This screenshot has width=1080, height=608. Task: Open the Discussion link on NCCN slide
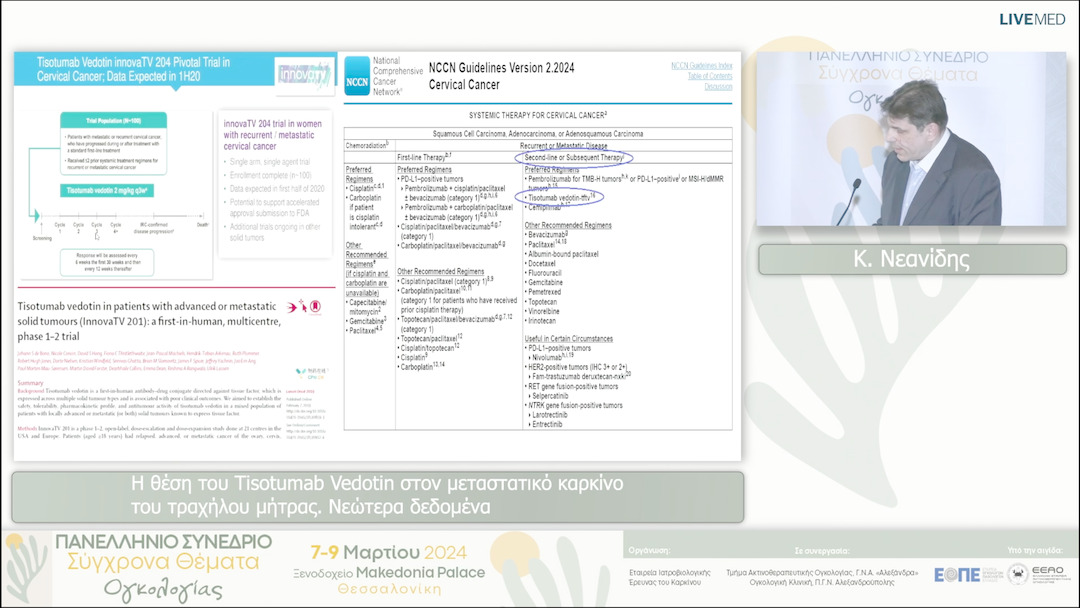(x=717, y=86)
